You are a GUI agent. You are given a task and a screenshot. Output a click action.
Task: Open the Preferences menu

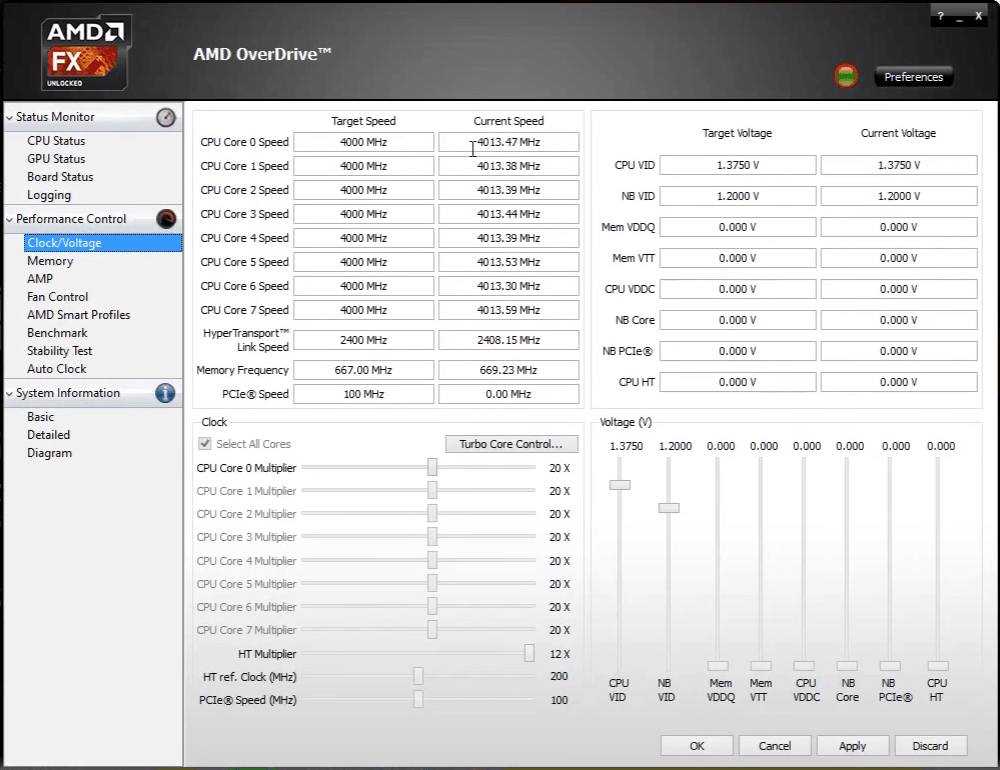coord(913,77)
